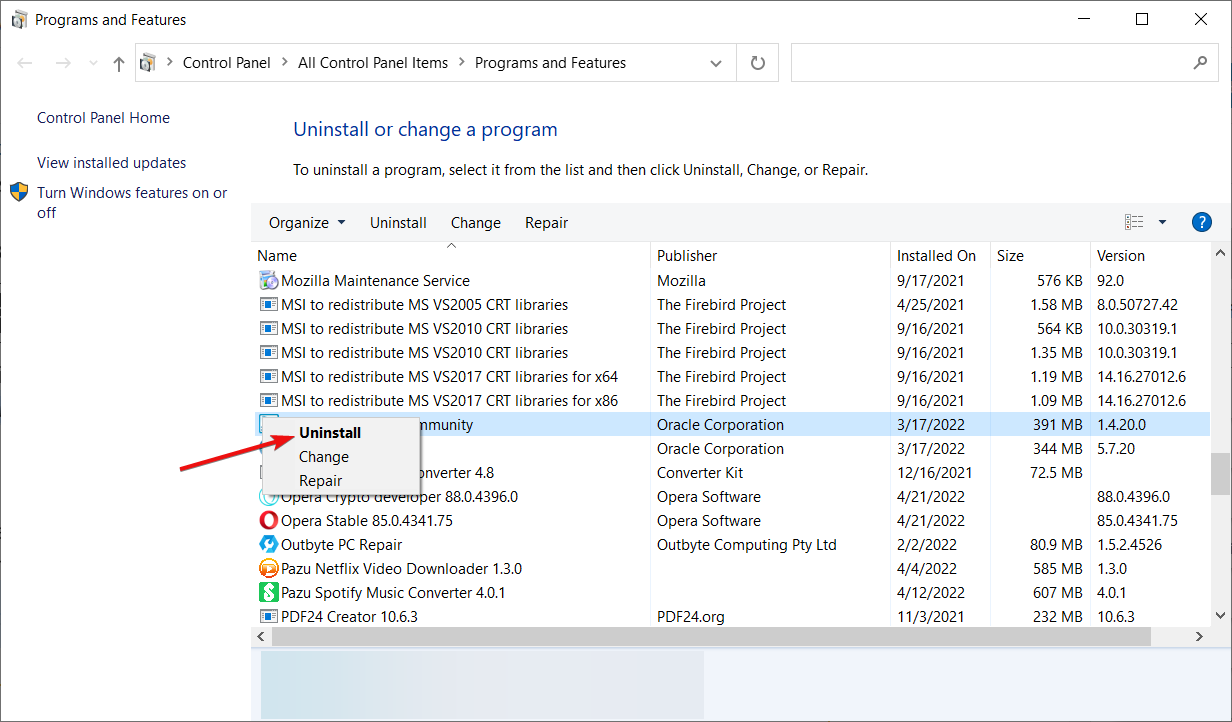The image size is (1232, 722).
Task: Click the Programs and Features title bar icon
Action: click(x=19, y=19)
